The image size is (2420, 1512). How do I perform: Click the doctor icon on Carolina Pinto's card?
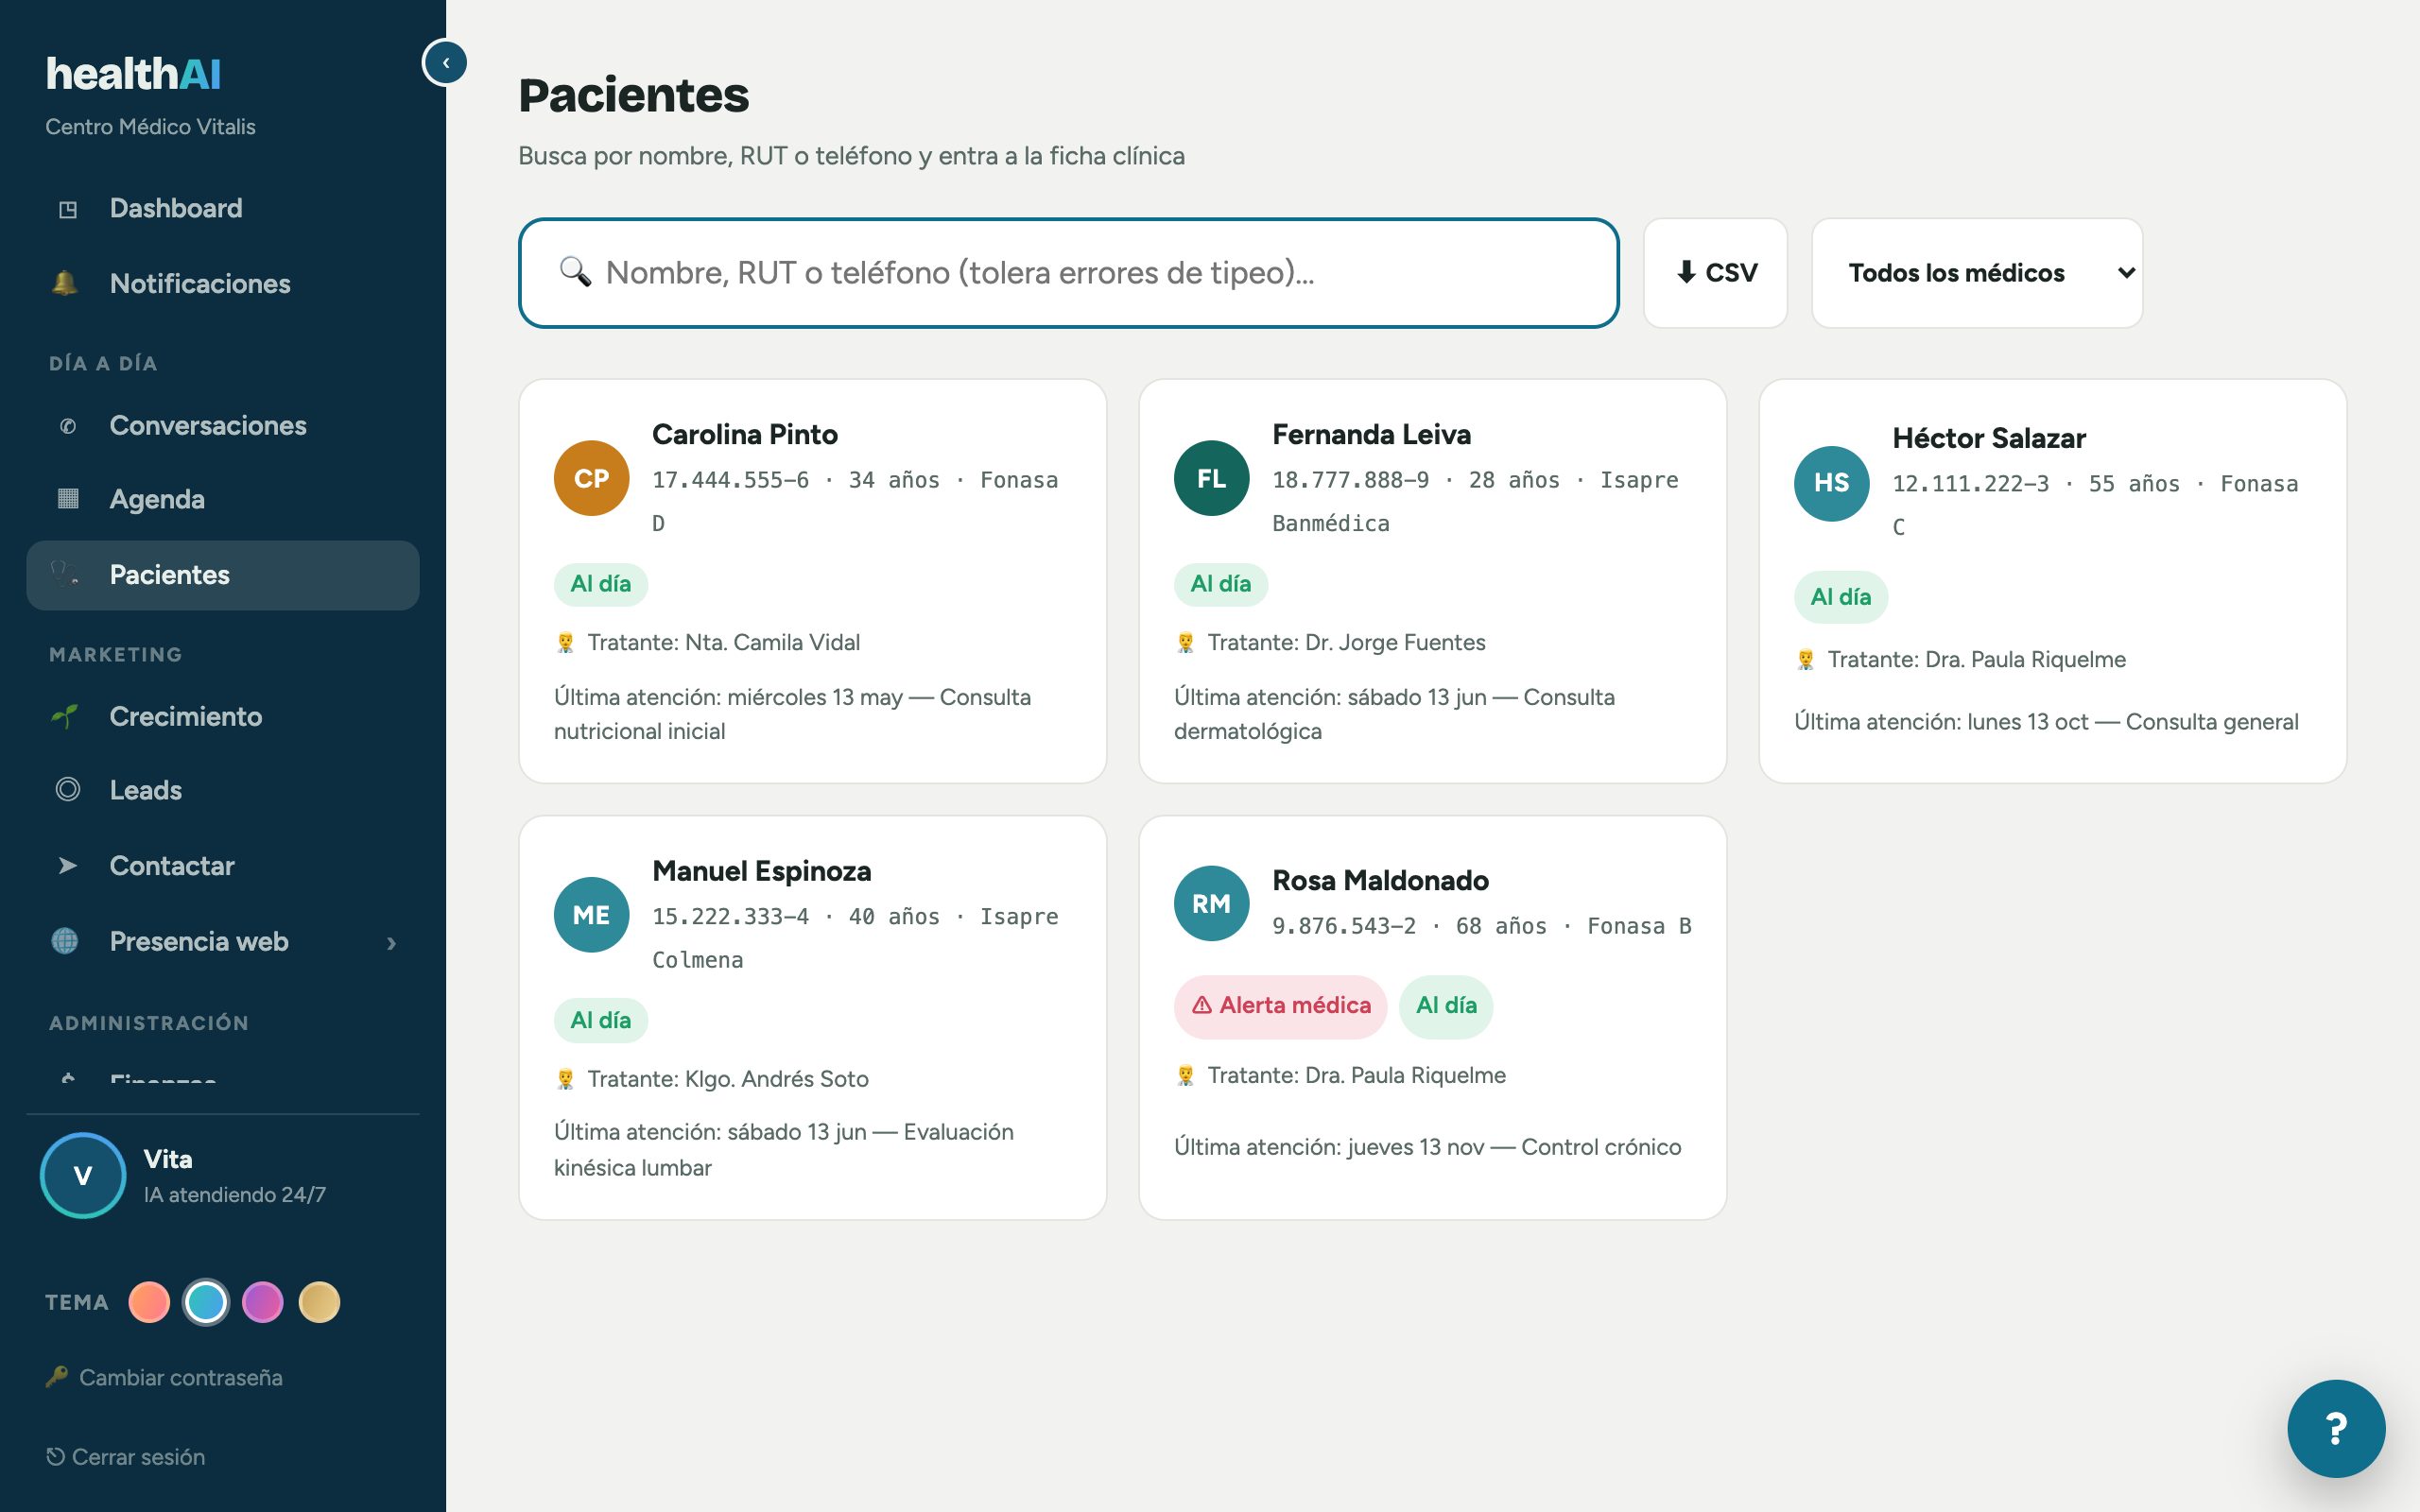565,643
